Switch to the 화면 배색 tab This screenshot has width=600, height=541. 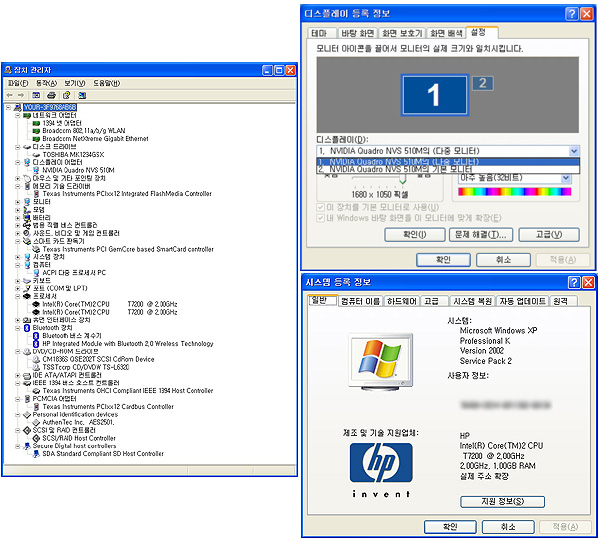(x=446, y=34)
